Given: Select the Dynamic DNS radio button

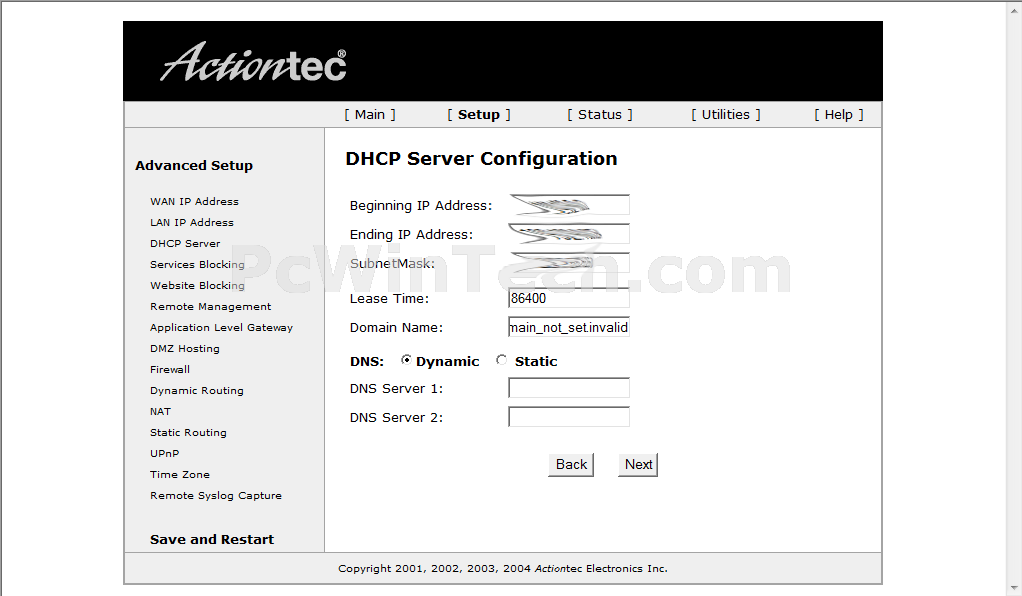Looking at the screenshot, I should click(406, 360).
